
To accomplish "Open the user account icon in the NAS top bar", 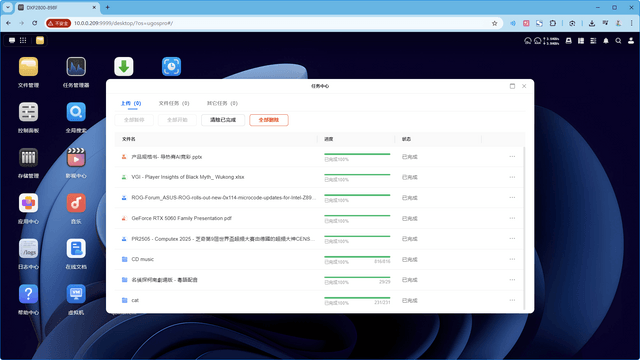I will [631, 41].
